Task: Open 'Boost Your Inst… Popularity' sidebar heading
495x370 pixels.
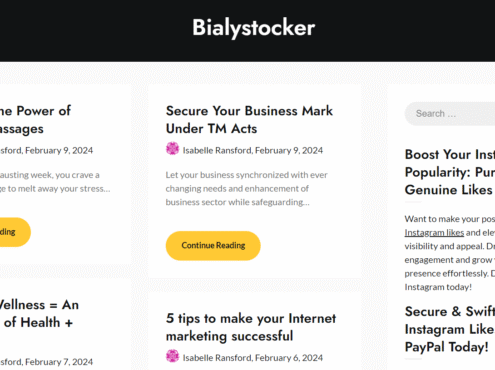Action: (450, 172)
